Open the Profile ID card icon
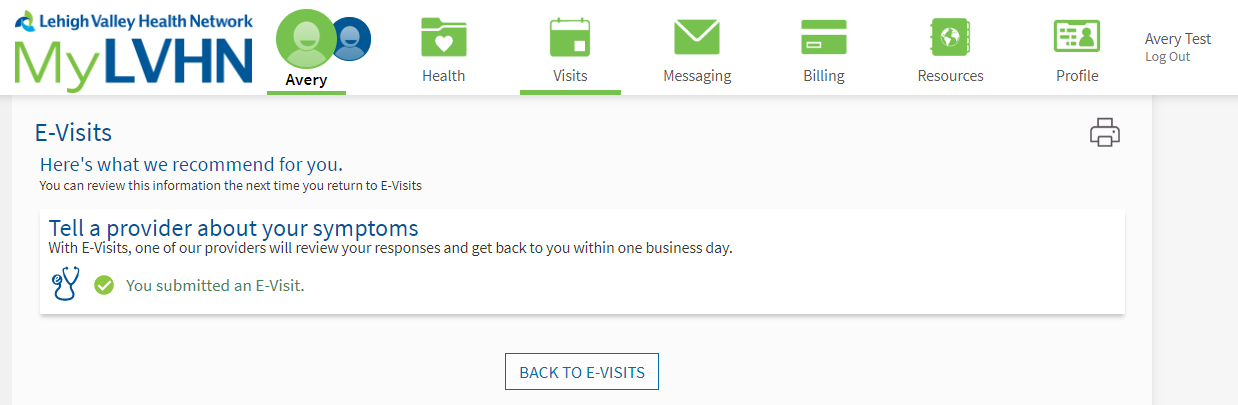The image size is (1238, 405). click(x=1077, y=38)
